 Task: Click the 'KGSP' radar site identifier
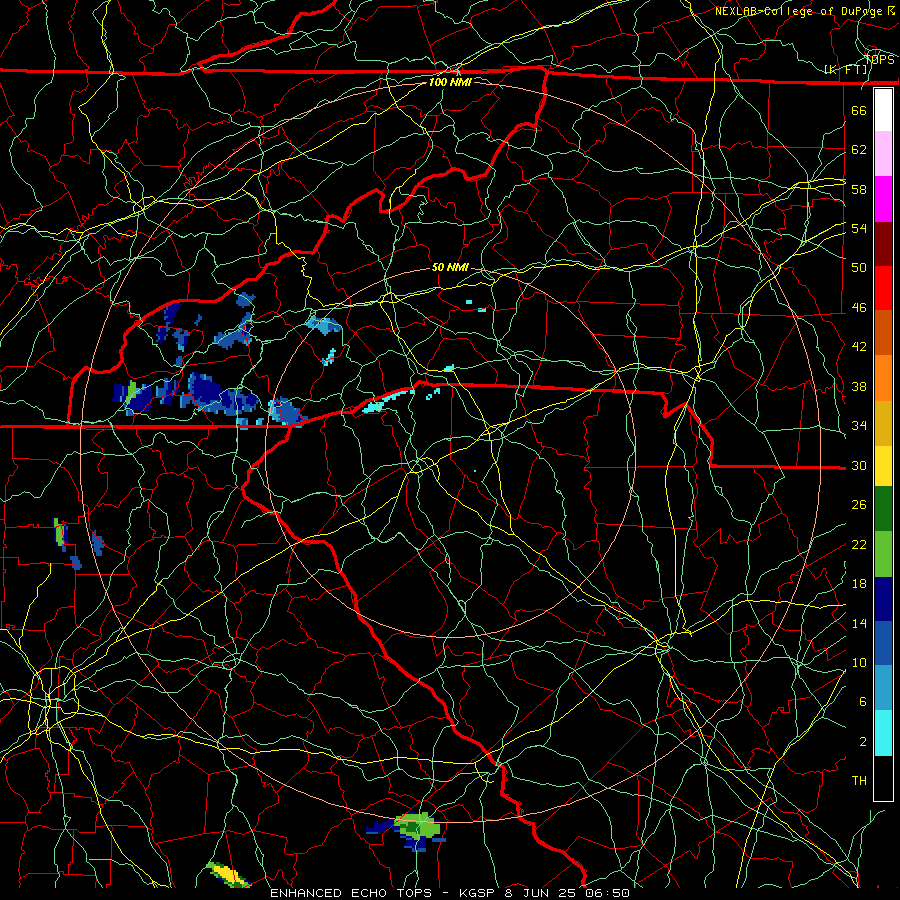tap(479, 893)
